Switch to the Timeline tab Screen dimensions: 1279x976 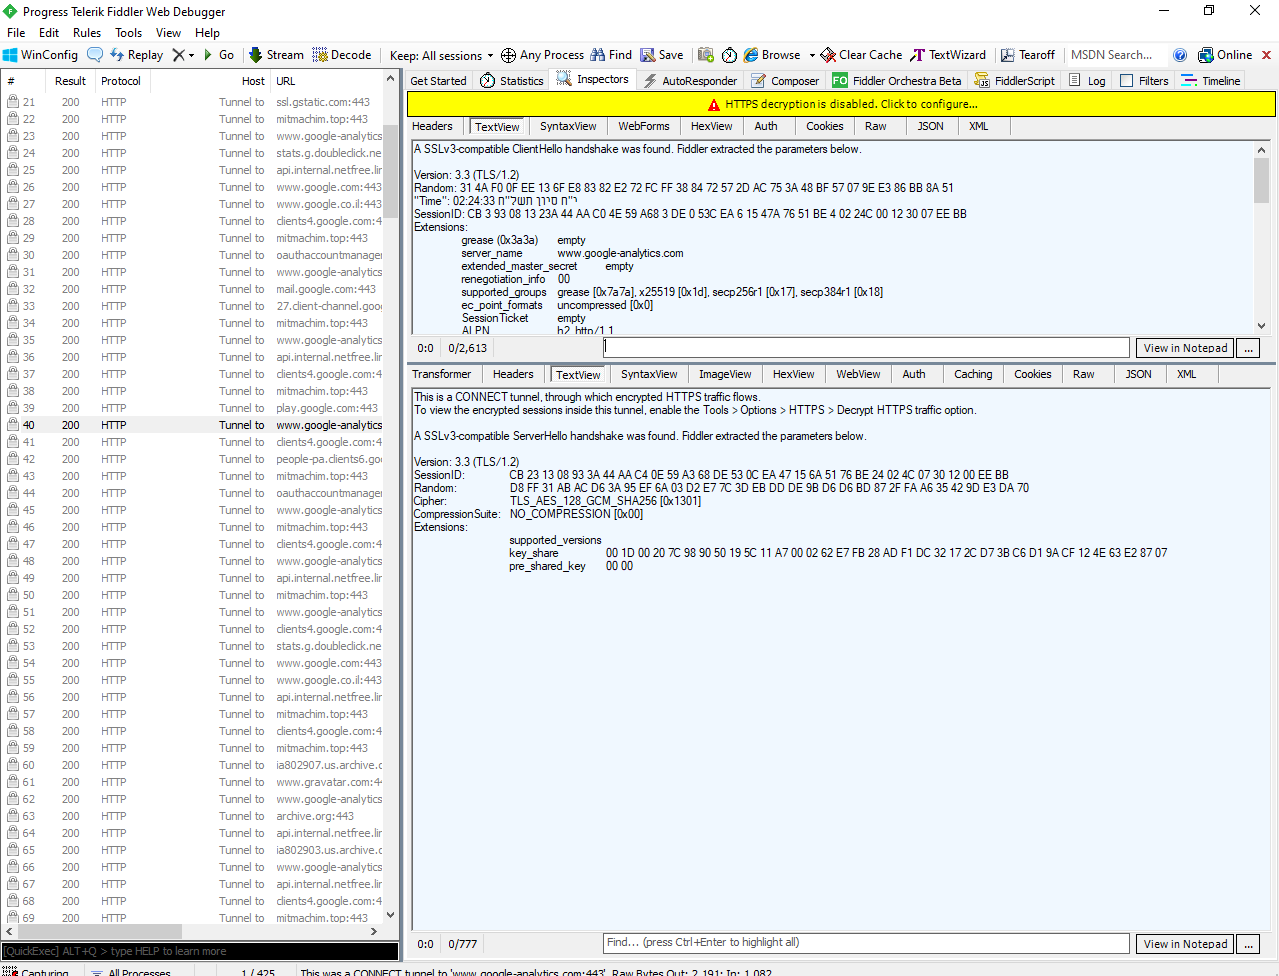click(1211, 81)
